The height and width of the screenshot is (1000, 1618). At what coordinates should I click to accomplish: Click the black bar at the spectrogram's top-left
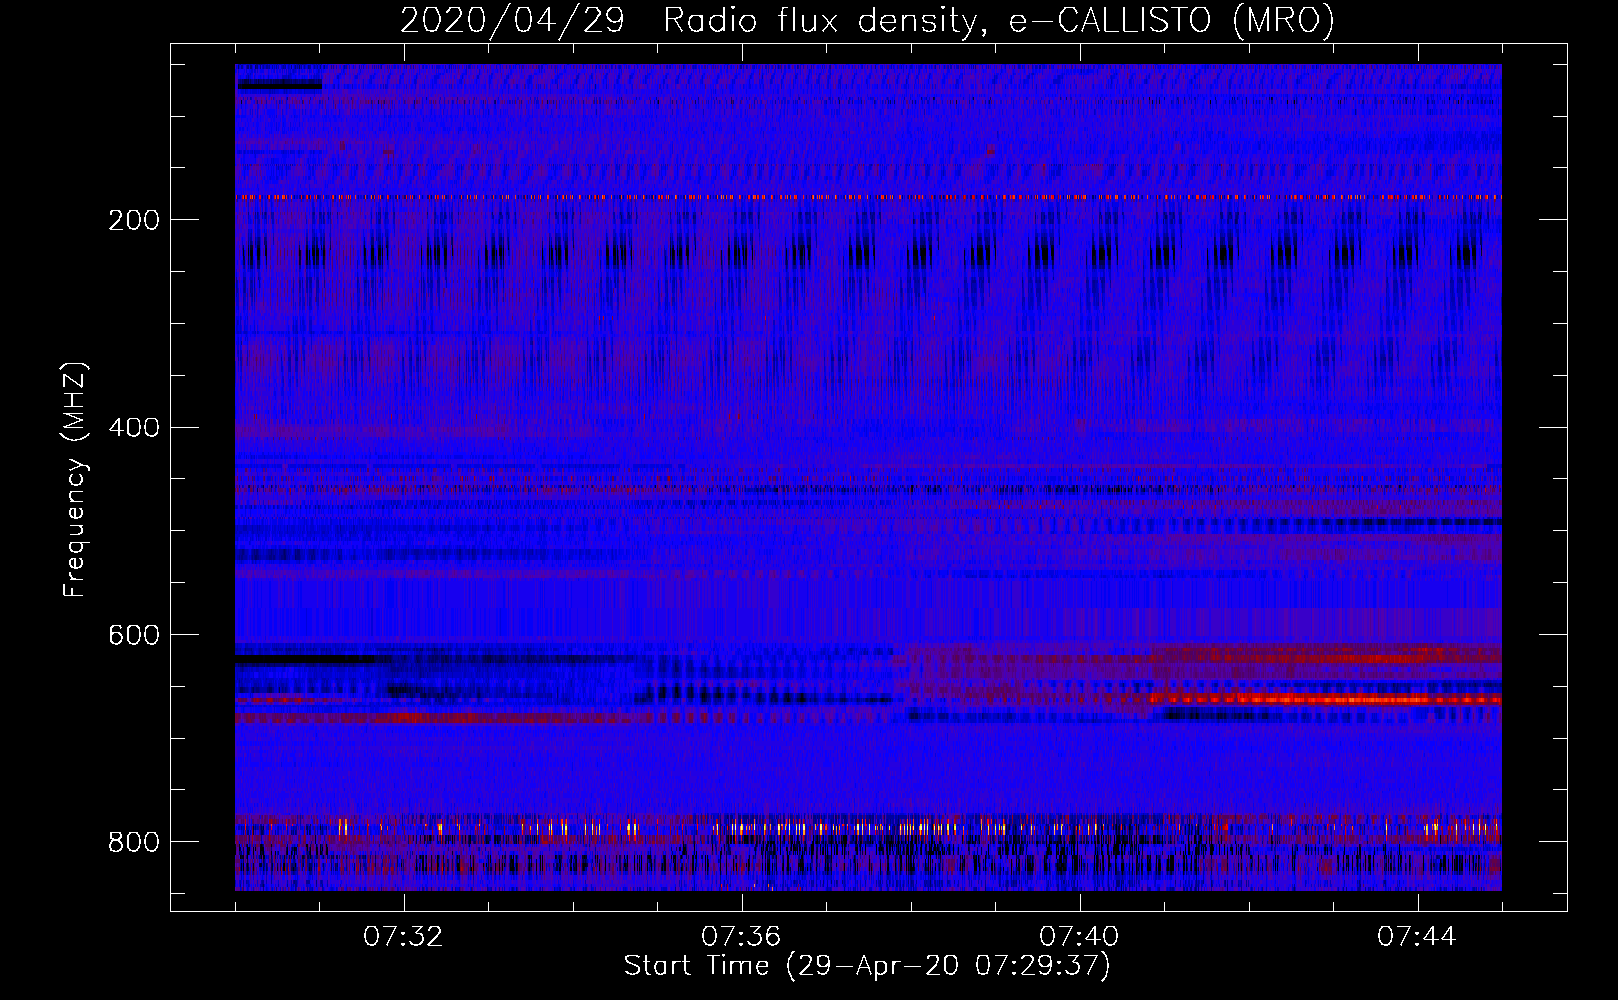[x=279, y=85]
